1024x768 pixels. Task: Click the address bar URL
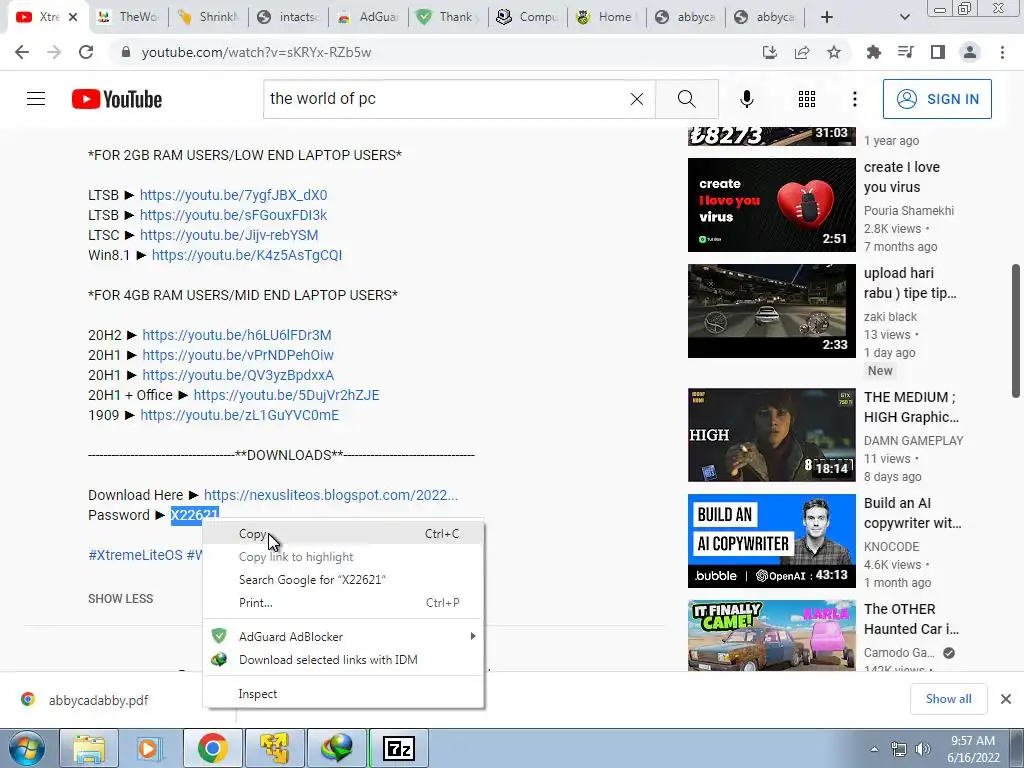click(x=256, y=52)
